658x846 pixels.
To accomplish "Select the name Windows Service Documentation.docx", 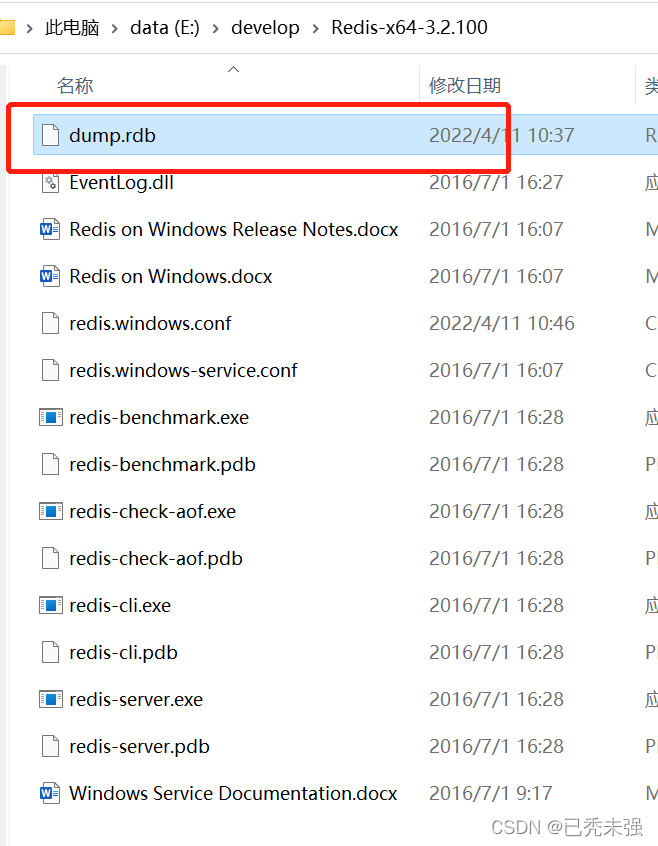I will tap(233, 793).
